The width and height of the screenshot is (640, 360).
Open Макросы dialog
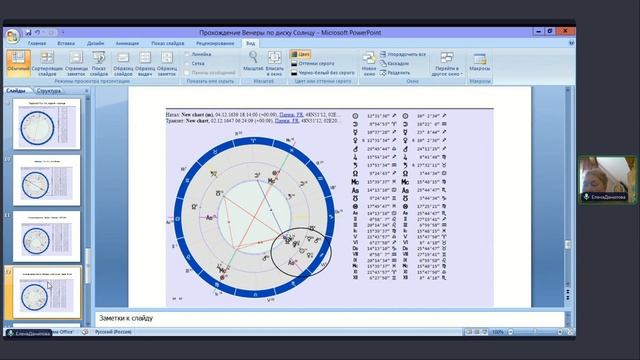pyautogui.click(x=480, y=62)
